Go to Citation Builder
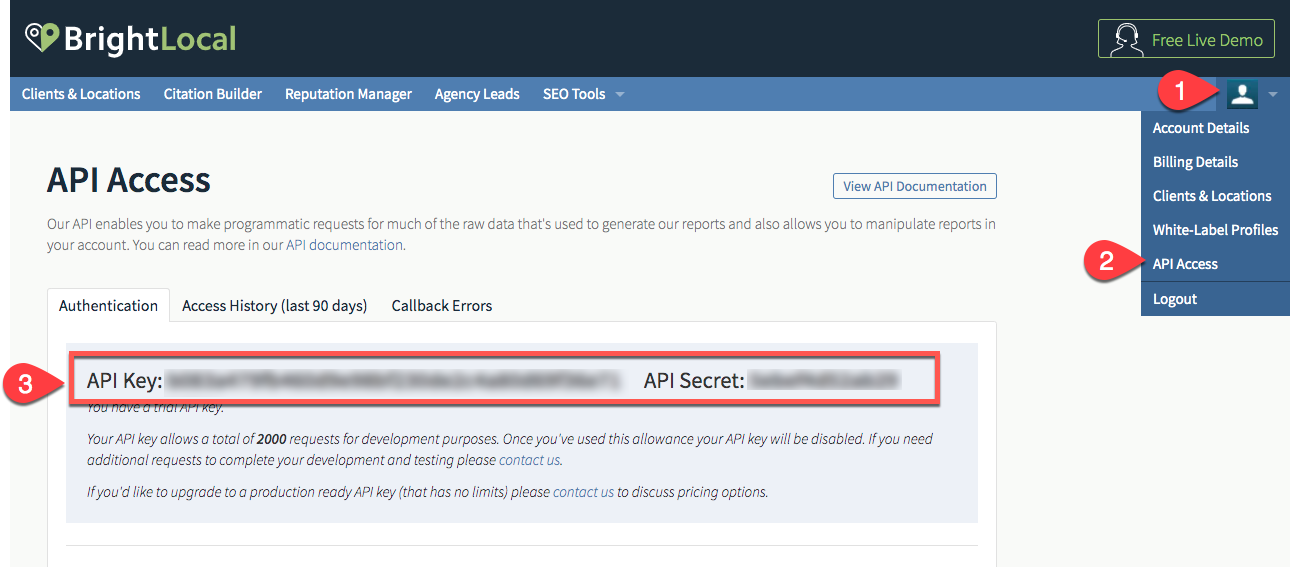The width and height of the screenshot is (1290, 567). point(213,94)
